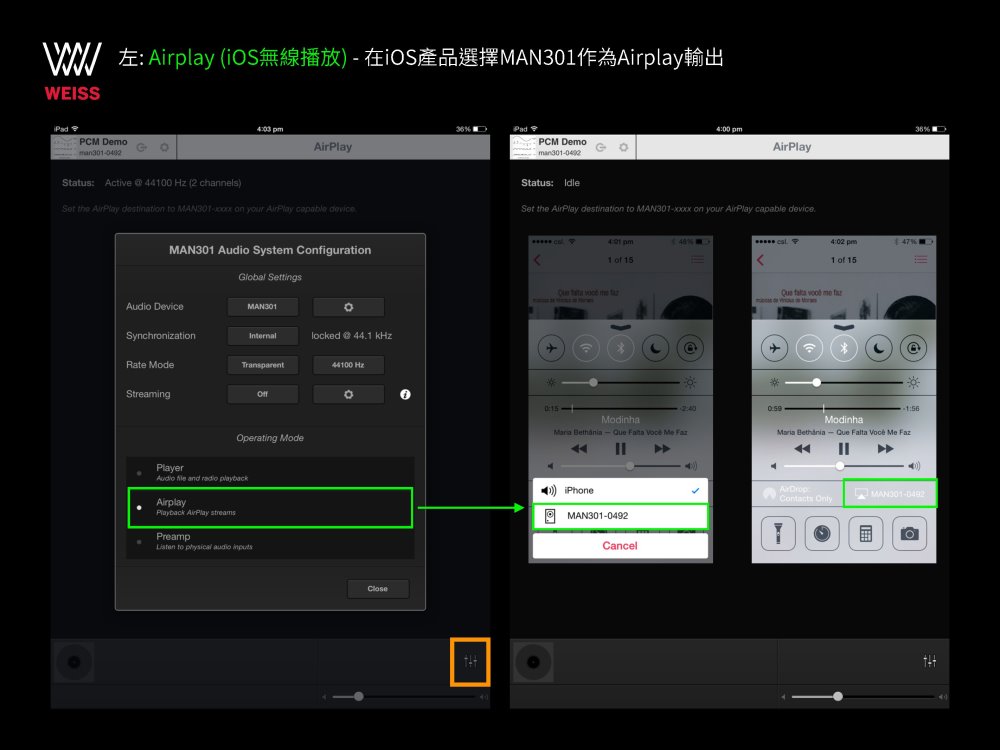Pause playback in left phone
This screenshot has height=750, width=1000.
coord(621,449)
